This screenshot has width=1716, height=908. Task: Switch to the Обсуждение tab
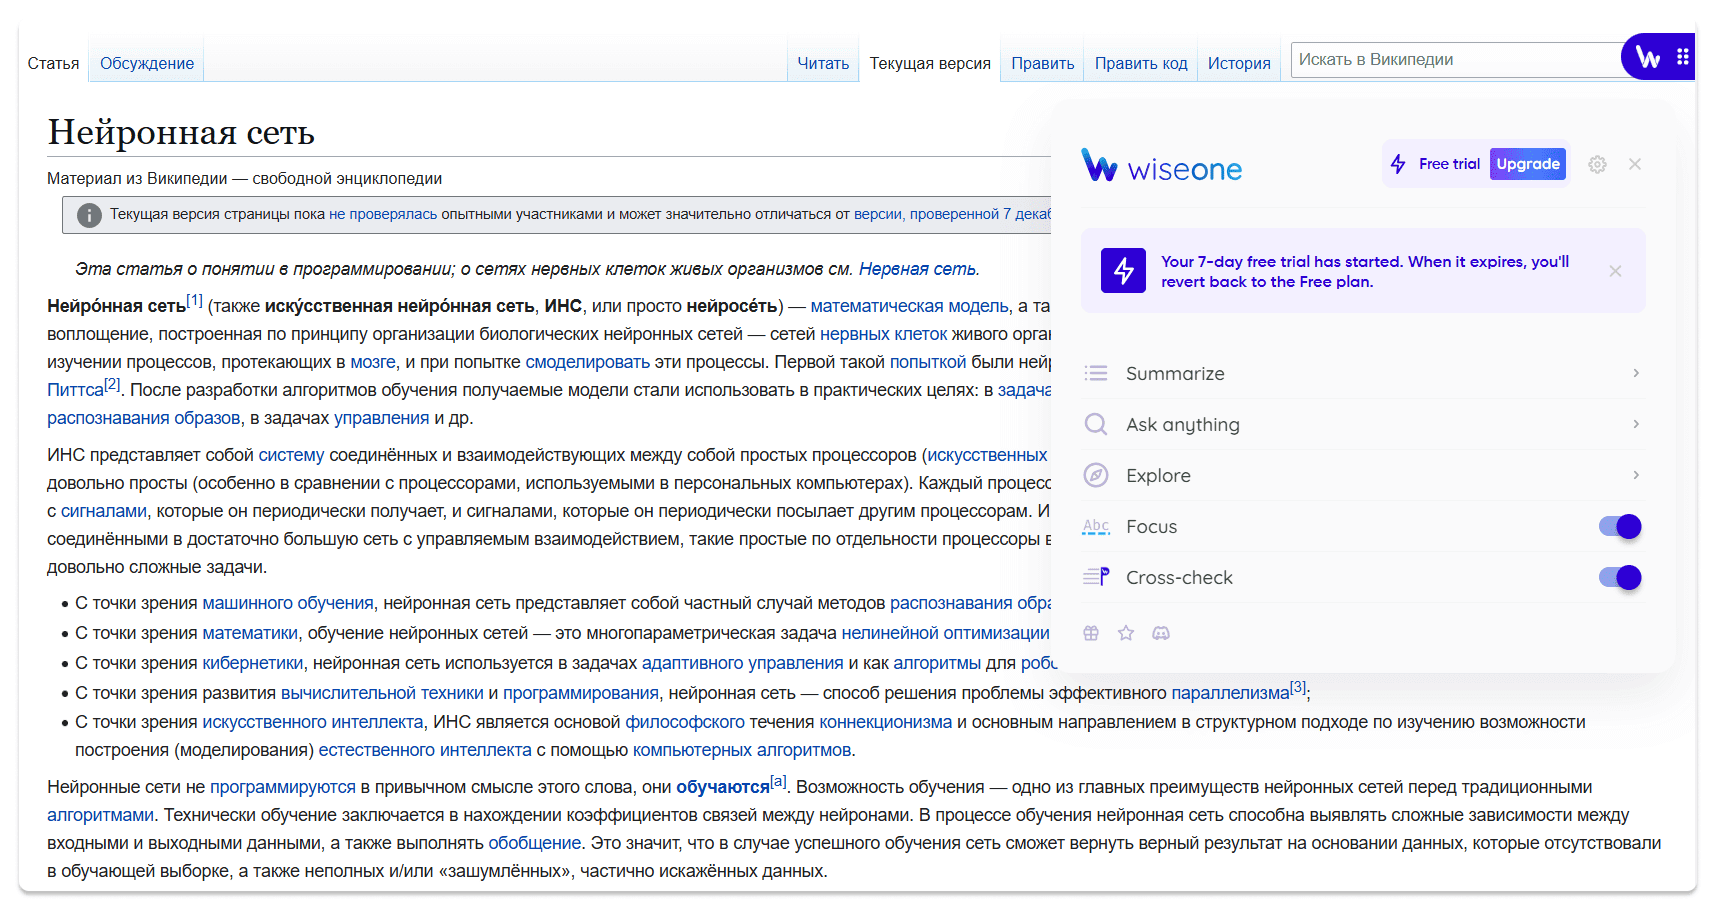coord(147,63)
